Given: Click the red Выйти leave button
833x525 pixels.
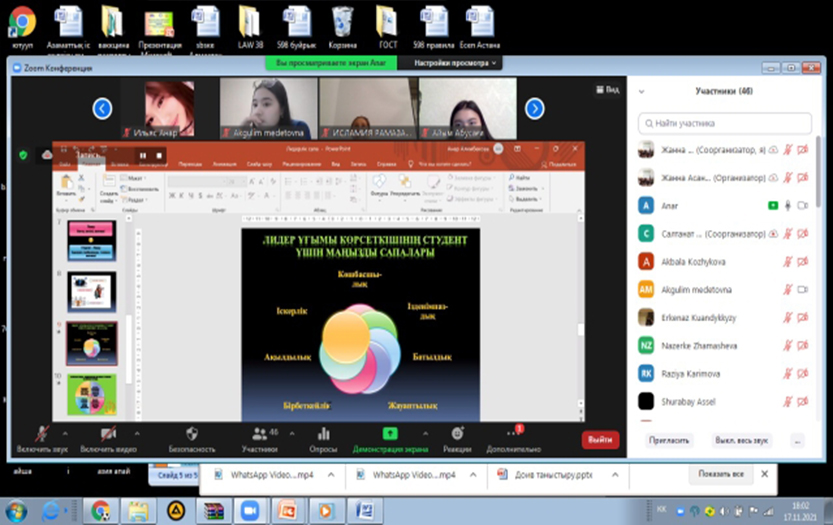Looking at the screenshot, I should coord(600,439).
